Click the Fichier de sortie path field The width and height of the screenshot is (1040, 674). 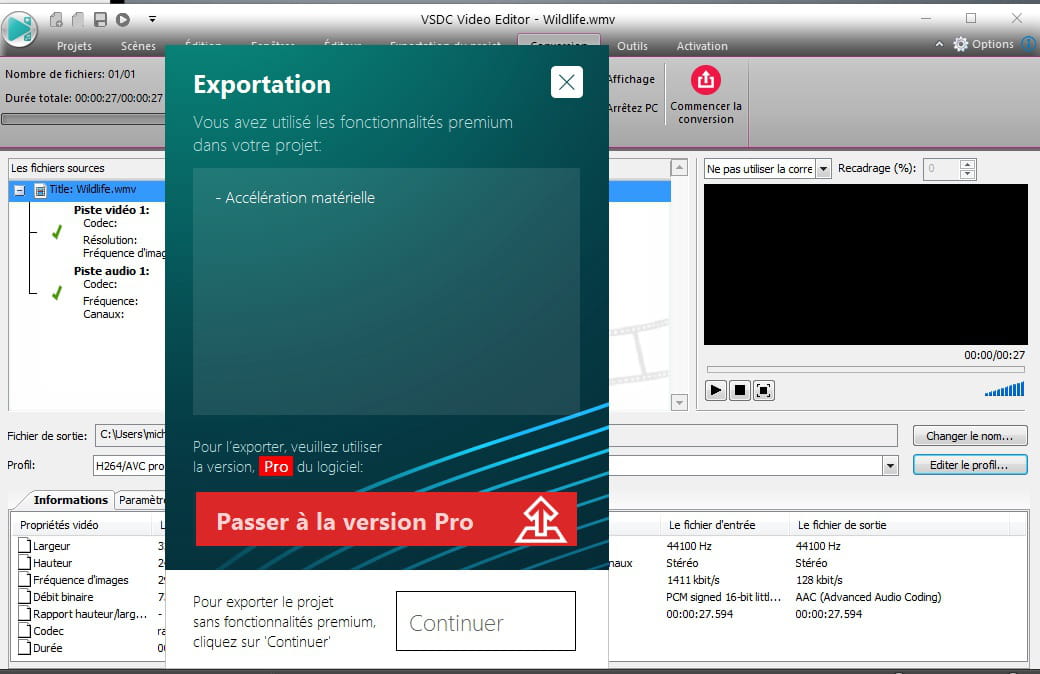point(496,435)
